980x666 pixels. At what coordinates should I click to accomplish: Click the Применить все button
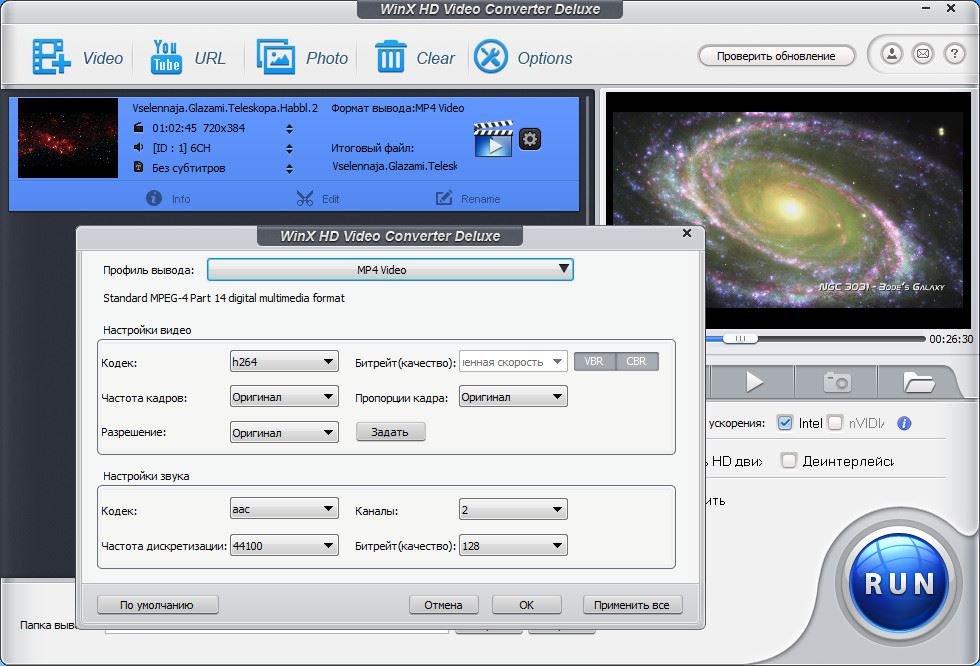pyautogui.click(x=632, y=605)
